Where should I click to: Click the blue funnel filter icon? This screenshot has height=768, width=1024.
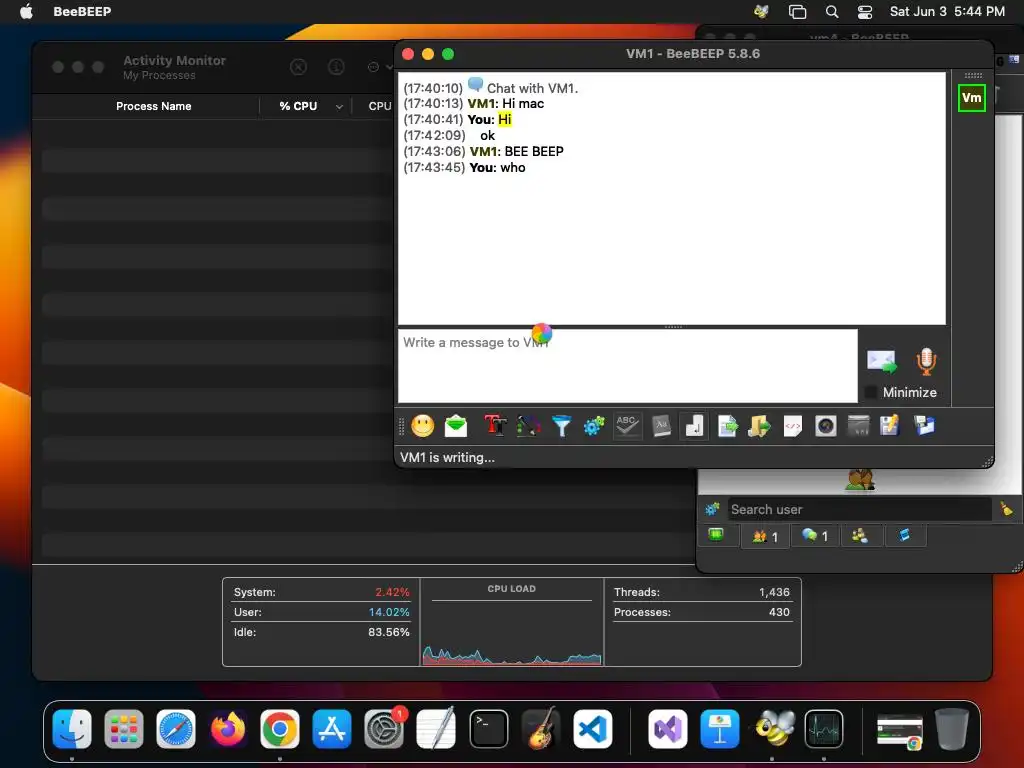click(x=561, y=426)
